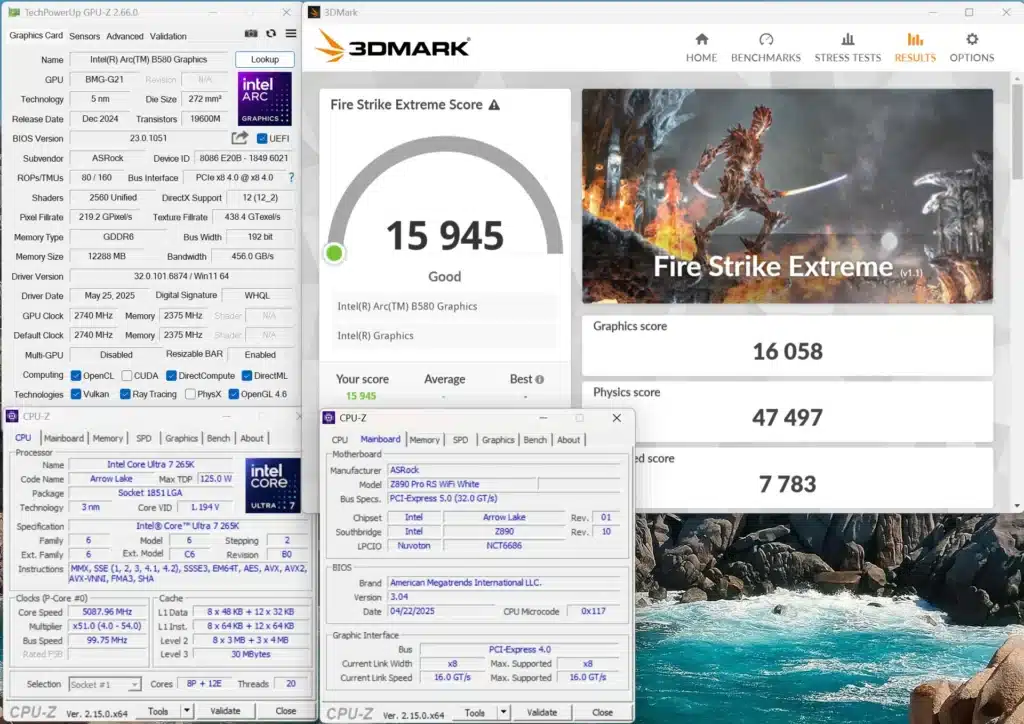
Task: Click the info icon next to Best
Action: [539, 379]
